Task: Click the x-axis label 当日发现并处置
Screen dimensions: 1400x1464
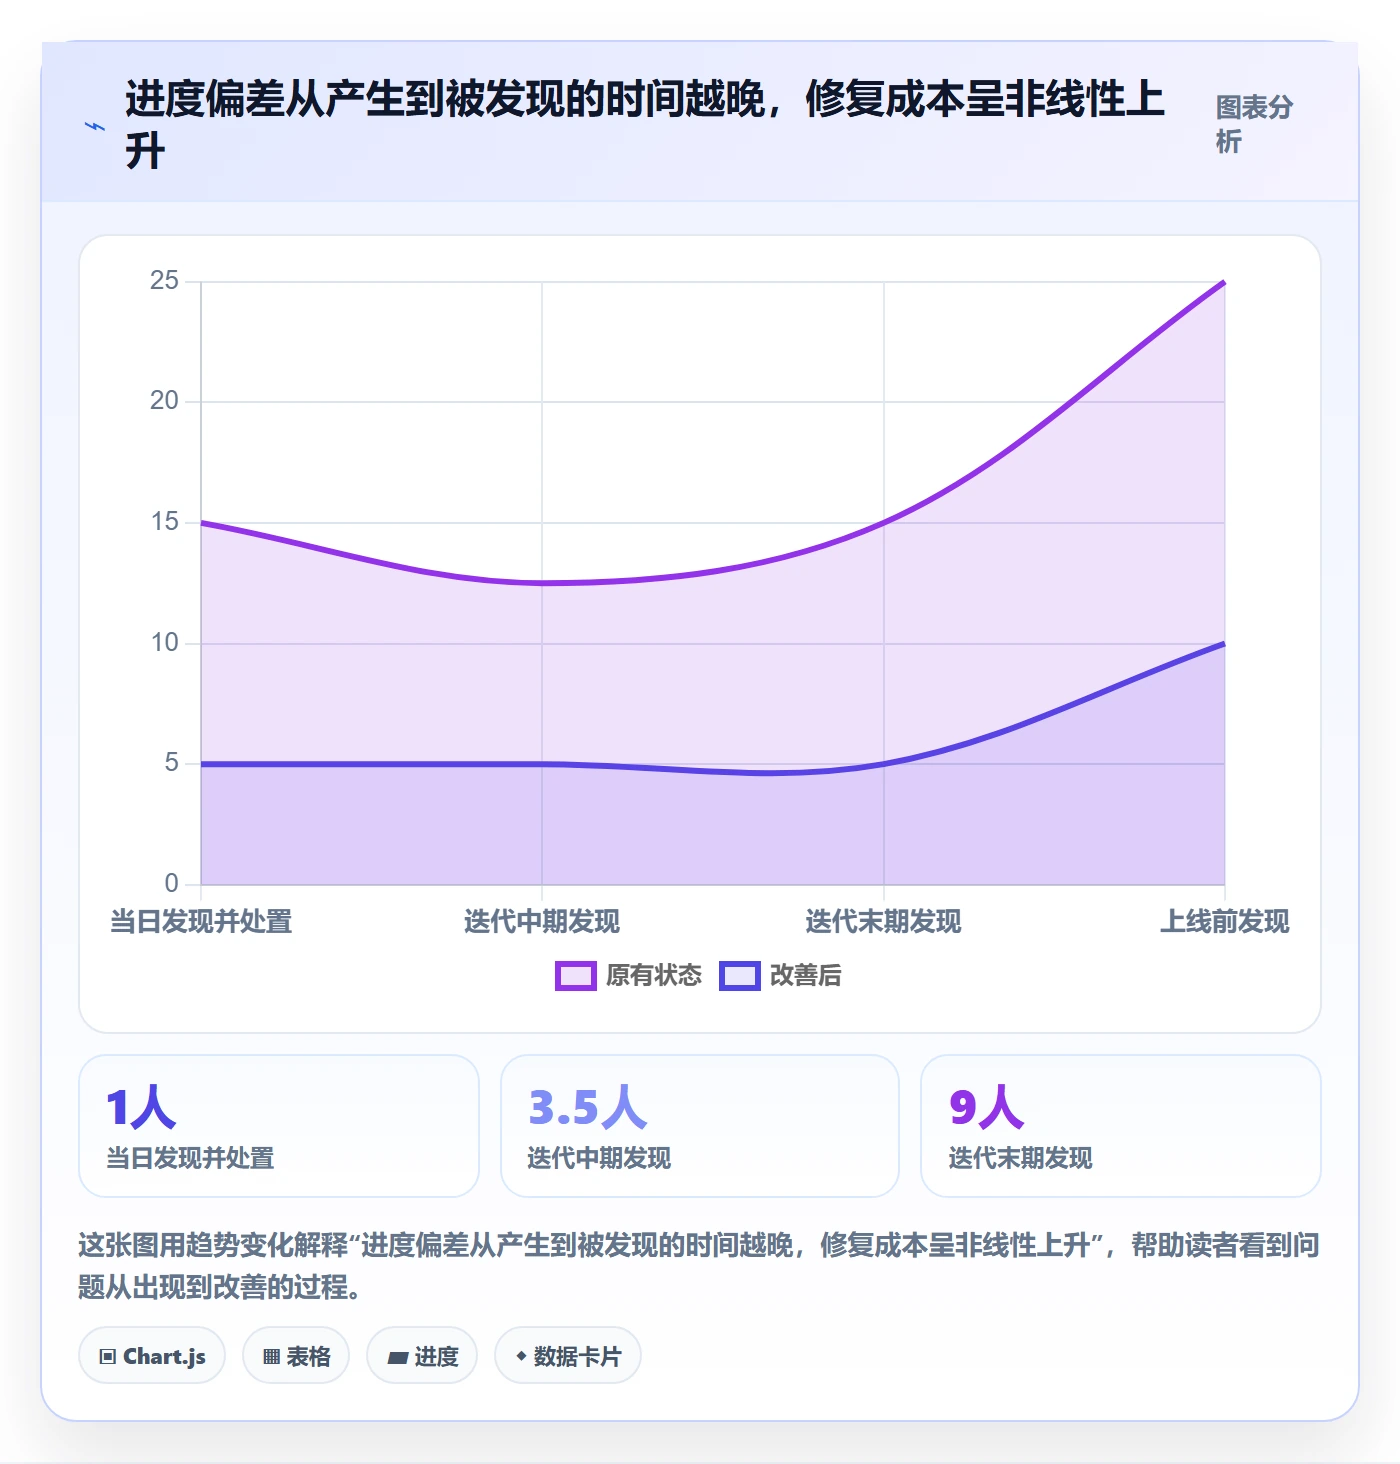Action: pyautogui.click(x=201, y=922)
